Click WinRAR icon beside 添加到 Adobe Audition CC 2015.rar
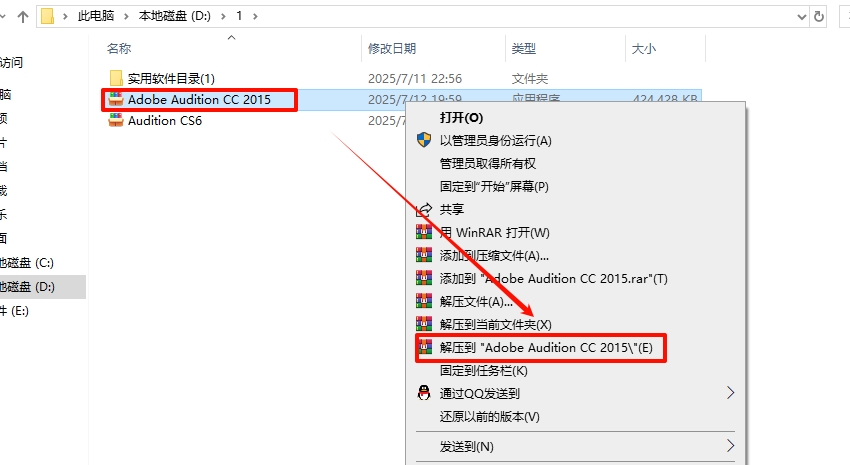 tap(424, 279)
